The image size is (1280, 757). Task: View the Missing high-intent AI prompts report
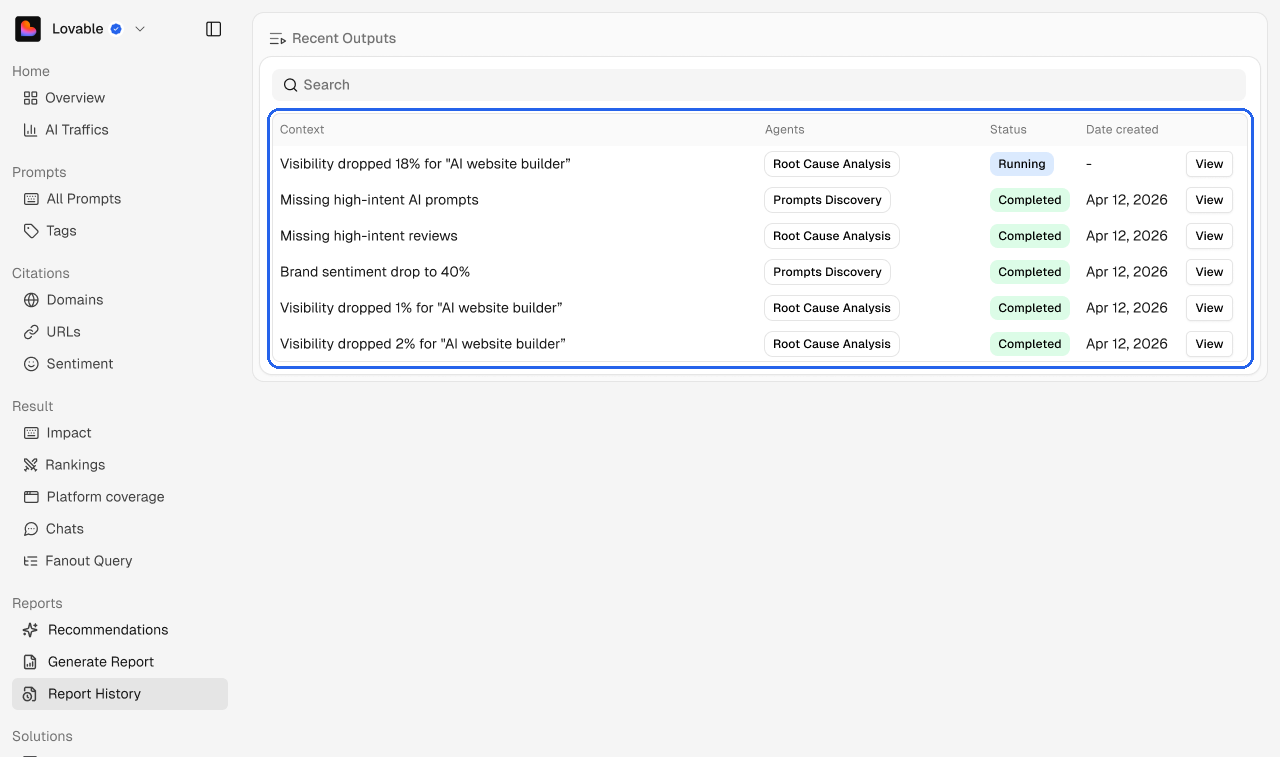[x=1209, y=200]
